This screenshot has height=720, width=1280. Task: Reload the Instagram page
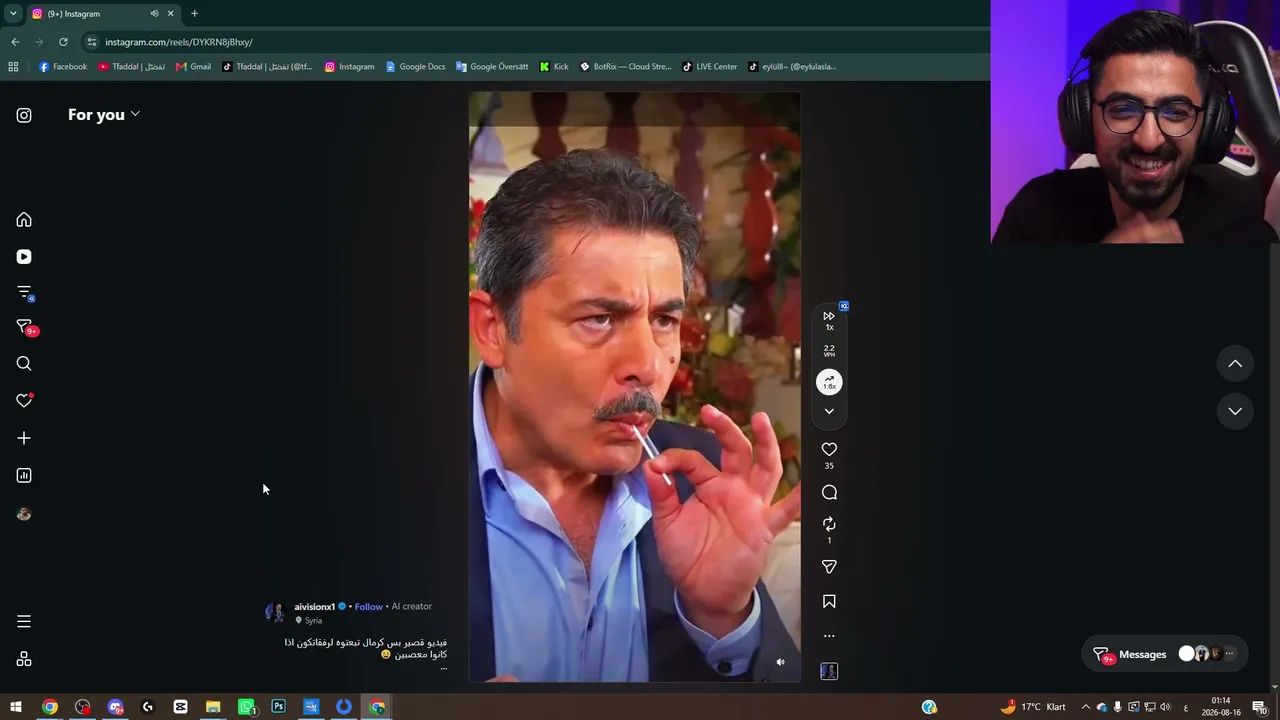pos(63,42)
